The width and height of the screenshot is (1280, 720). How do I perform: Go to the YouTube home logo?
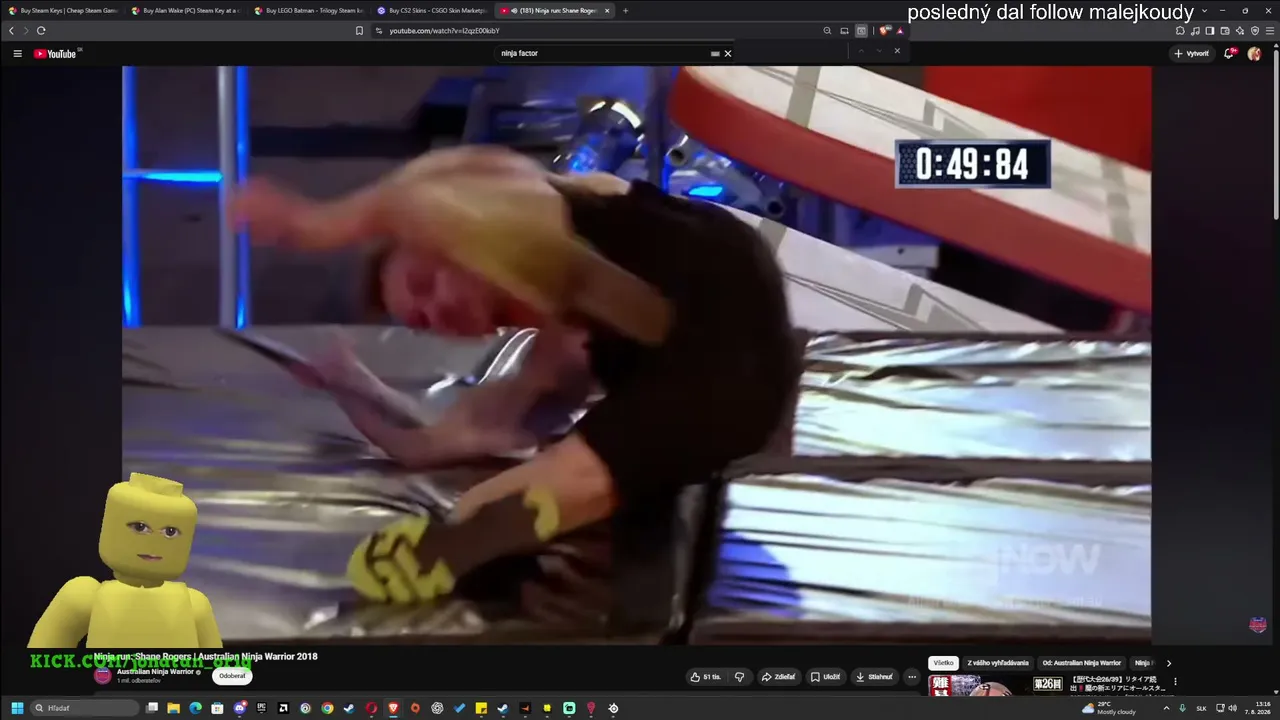[x=55, y=54]
